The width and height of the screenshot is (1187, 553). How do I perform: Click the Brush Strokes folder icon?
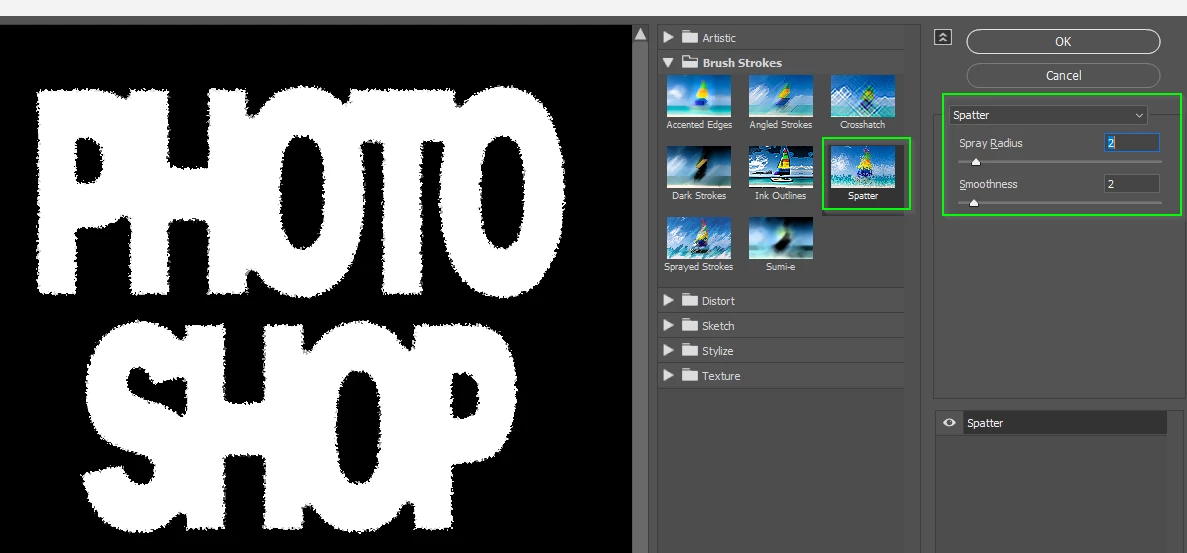point(689,62)
